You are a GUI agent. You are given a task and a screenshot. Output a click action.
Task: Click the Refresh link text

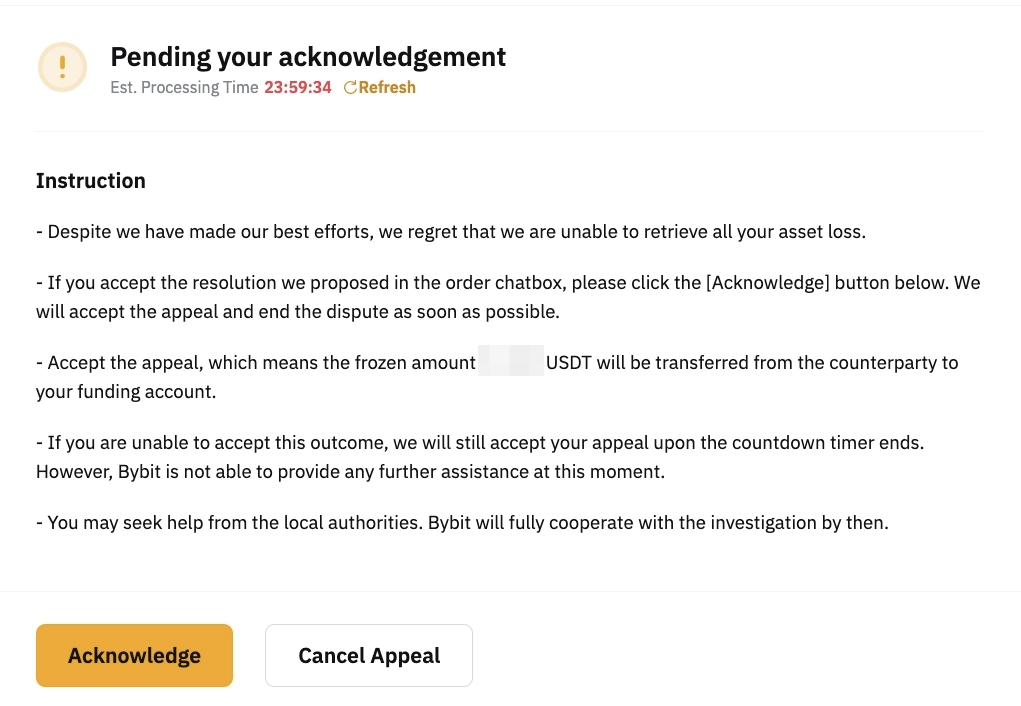click(x=387, y=88)
